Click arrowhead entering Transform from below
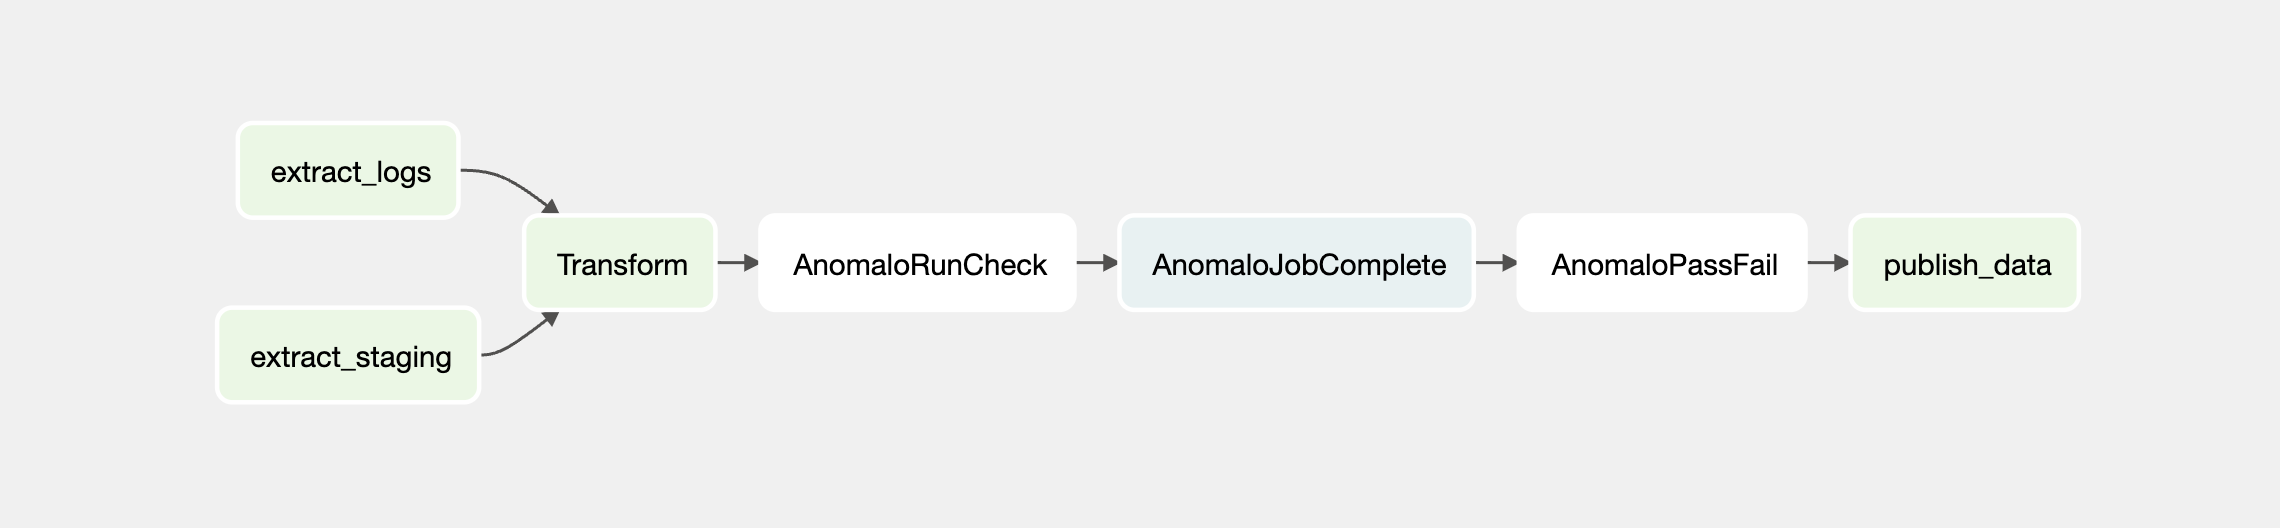 tap(549, 319)
